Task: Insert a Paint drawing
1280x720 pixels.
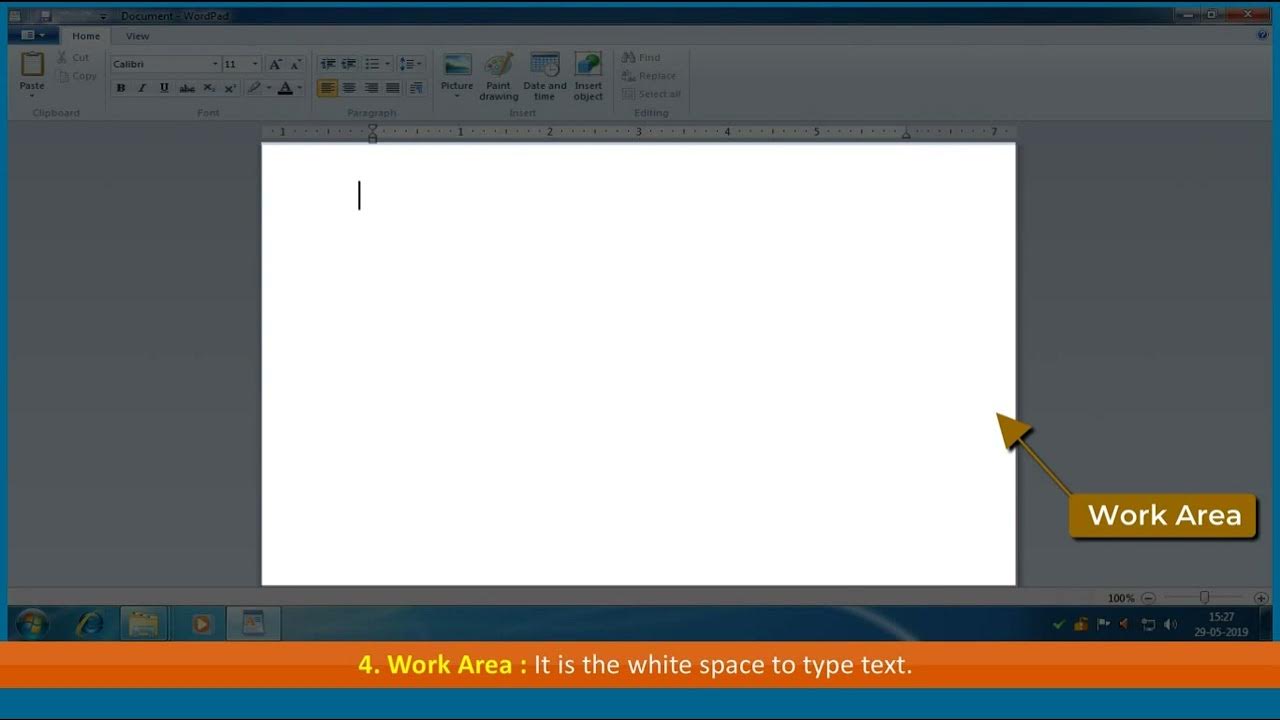Action: pos(498,76)
